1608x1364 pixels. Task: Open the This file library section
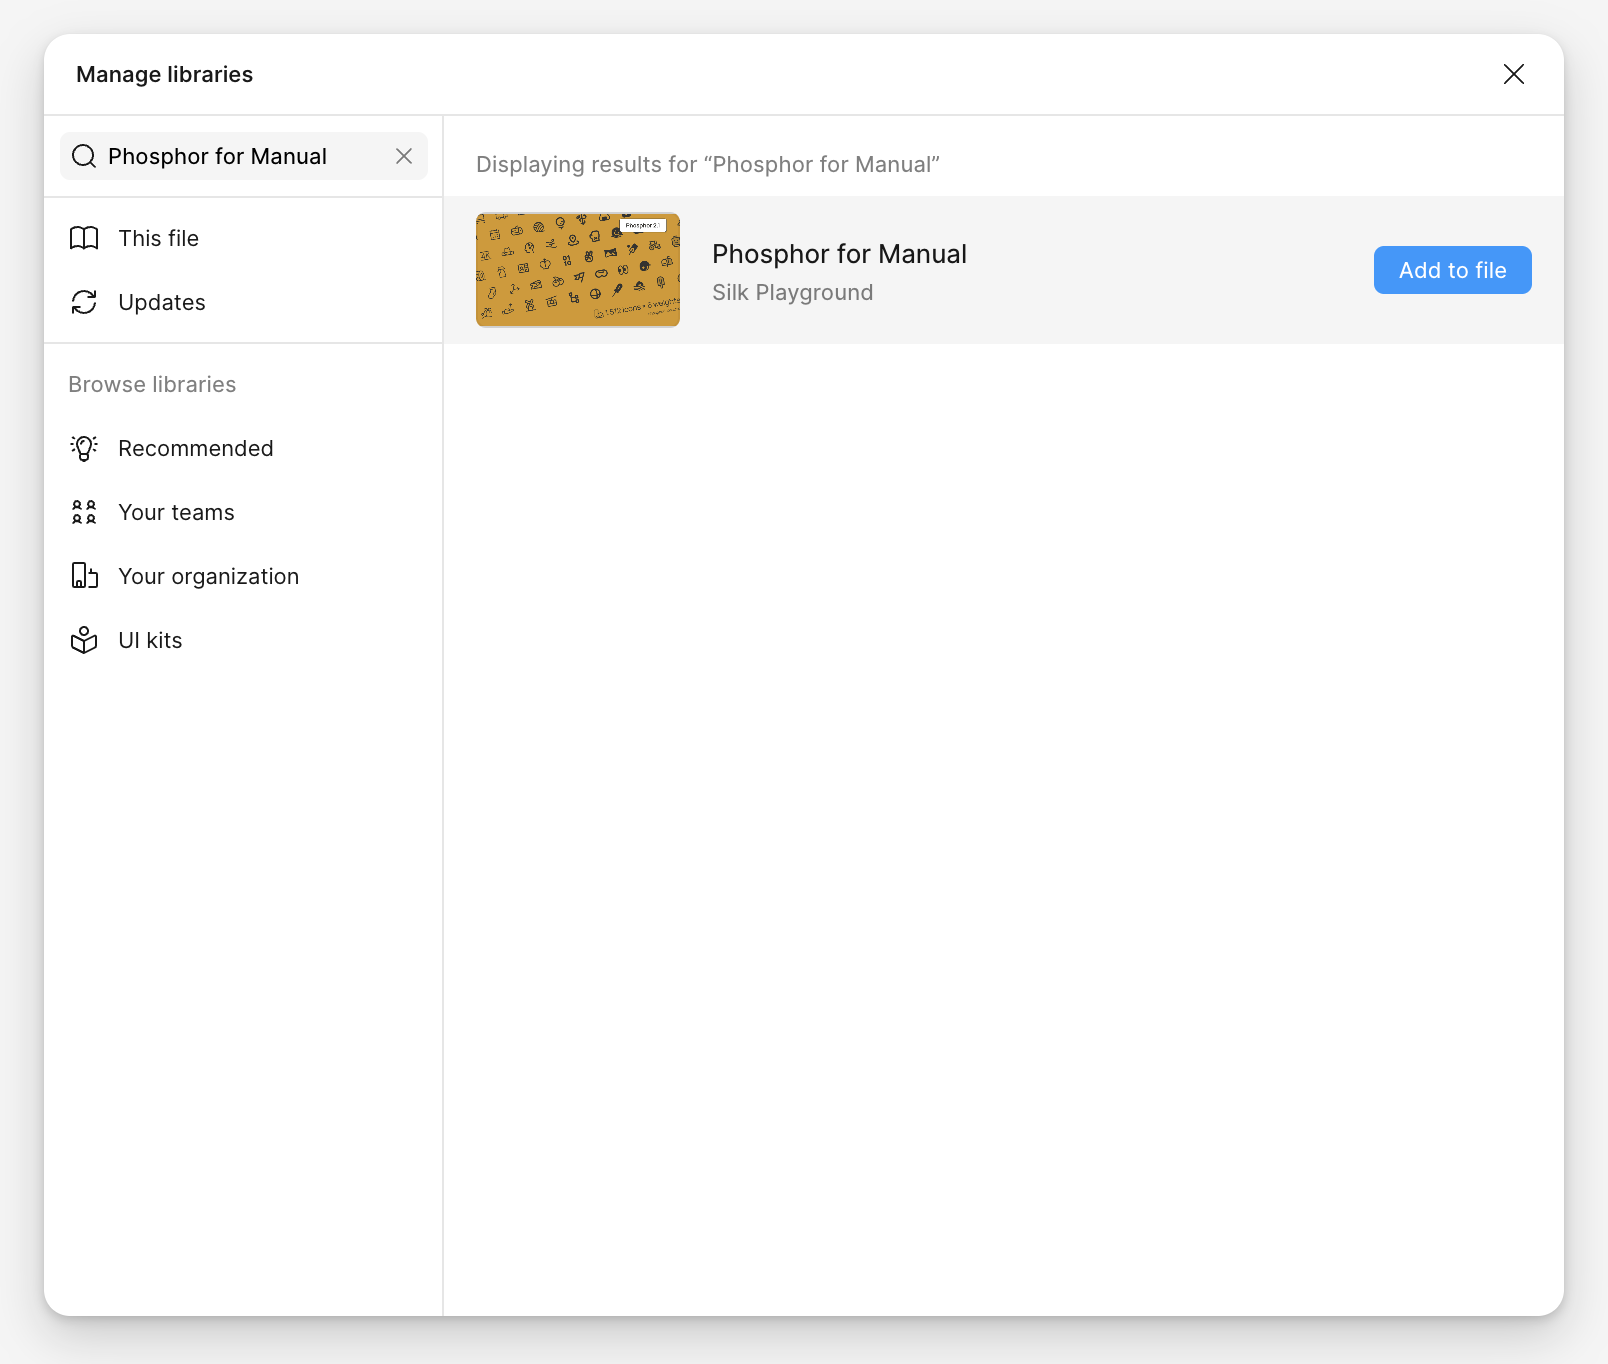click(158, 238)
